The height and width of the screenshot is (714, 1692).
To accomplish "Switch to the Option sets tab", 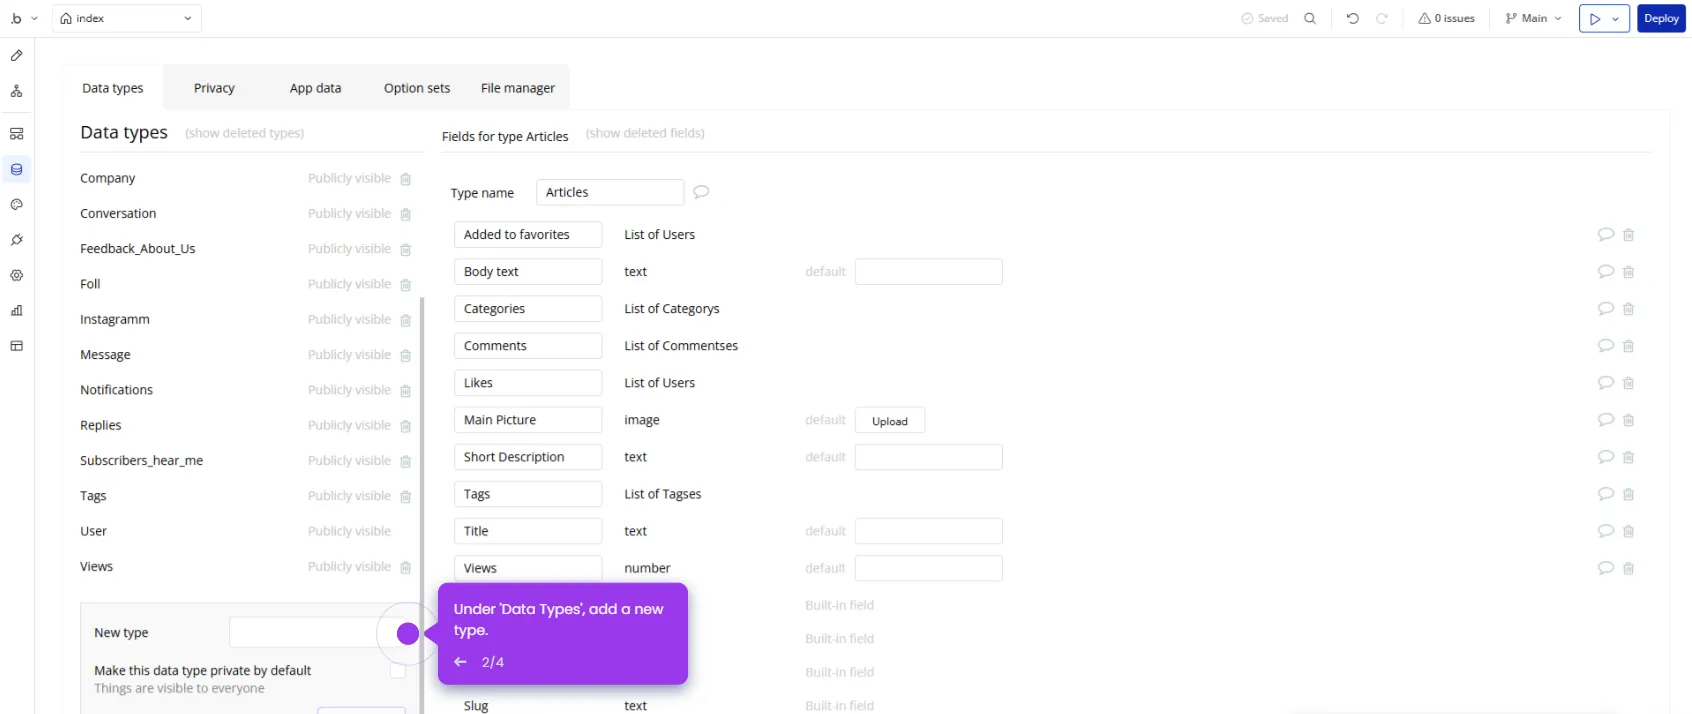I will click(x=417, y=88).
